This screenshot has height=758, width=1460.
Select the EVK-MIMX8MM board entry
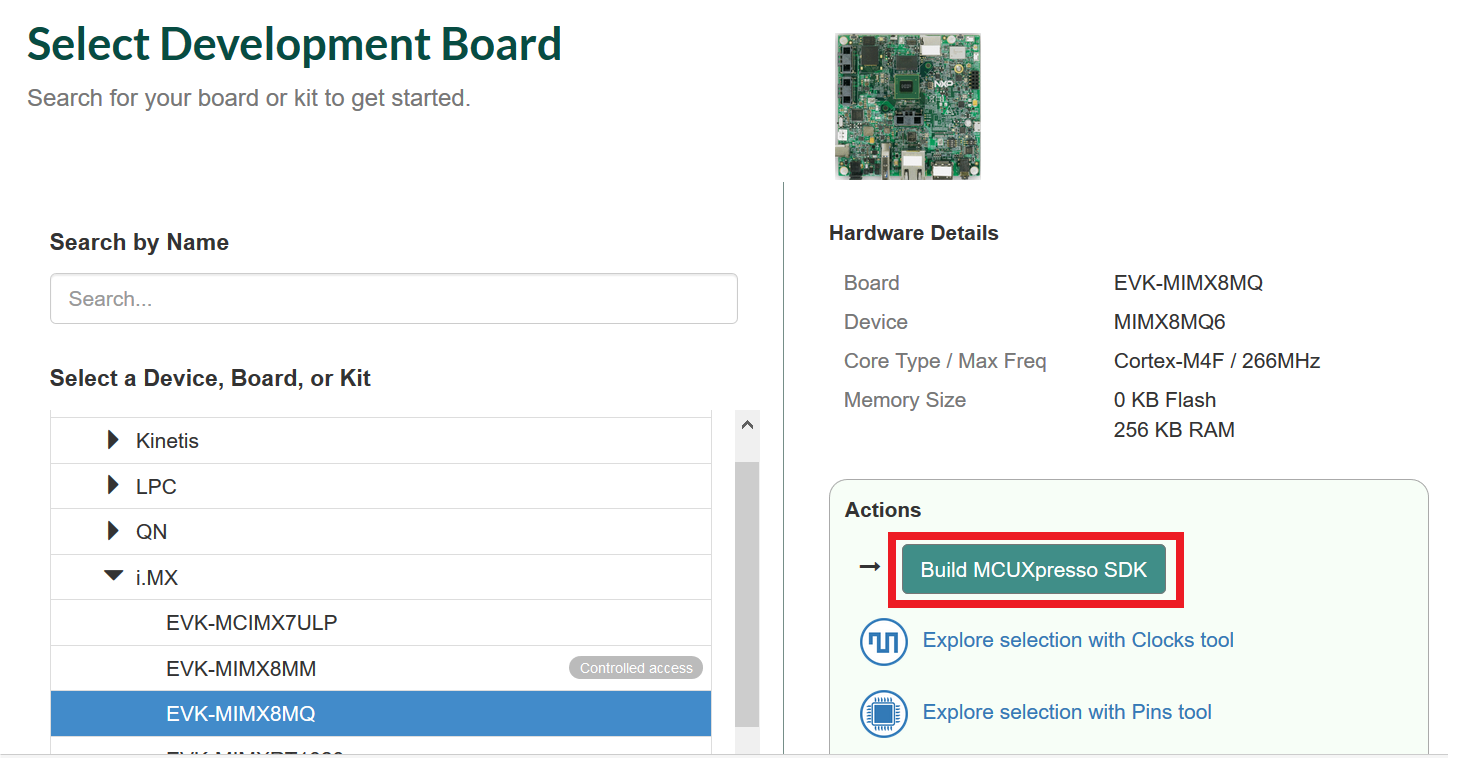point(241,668)
